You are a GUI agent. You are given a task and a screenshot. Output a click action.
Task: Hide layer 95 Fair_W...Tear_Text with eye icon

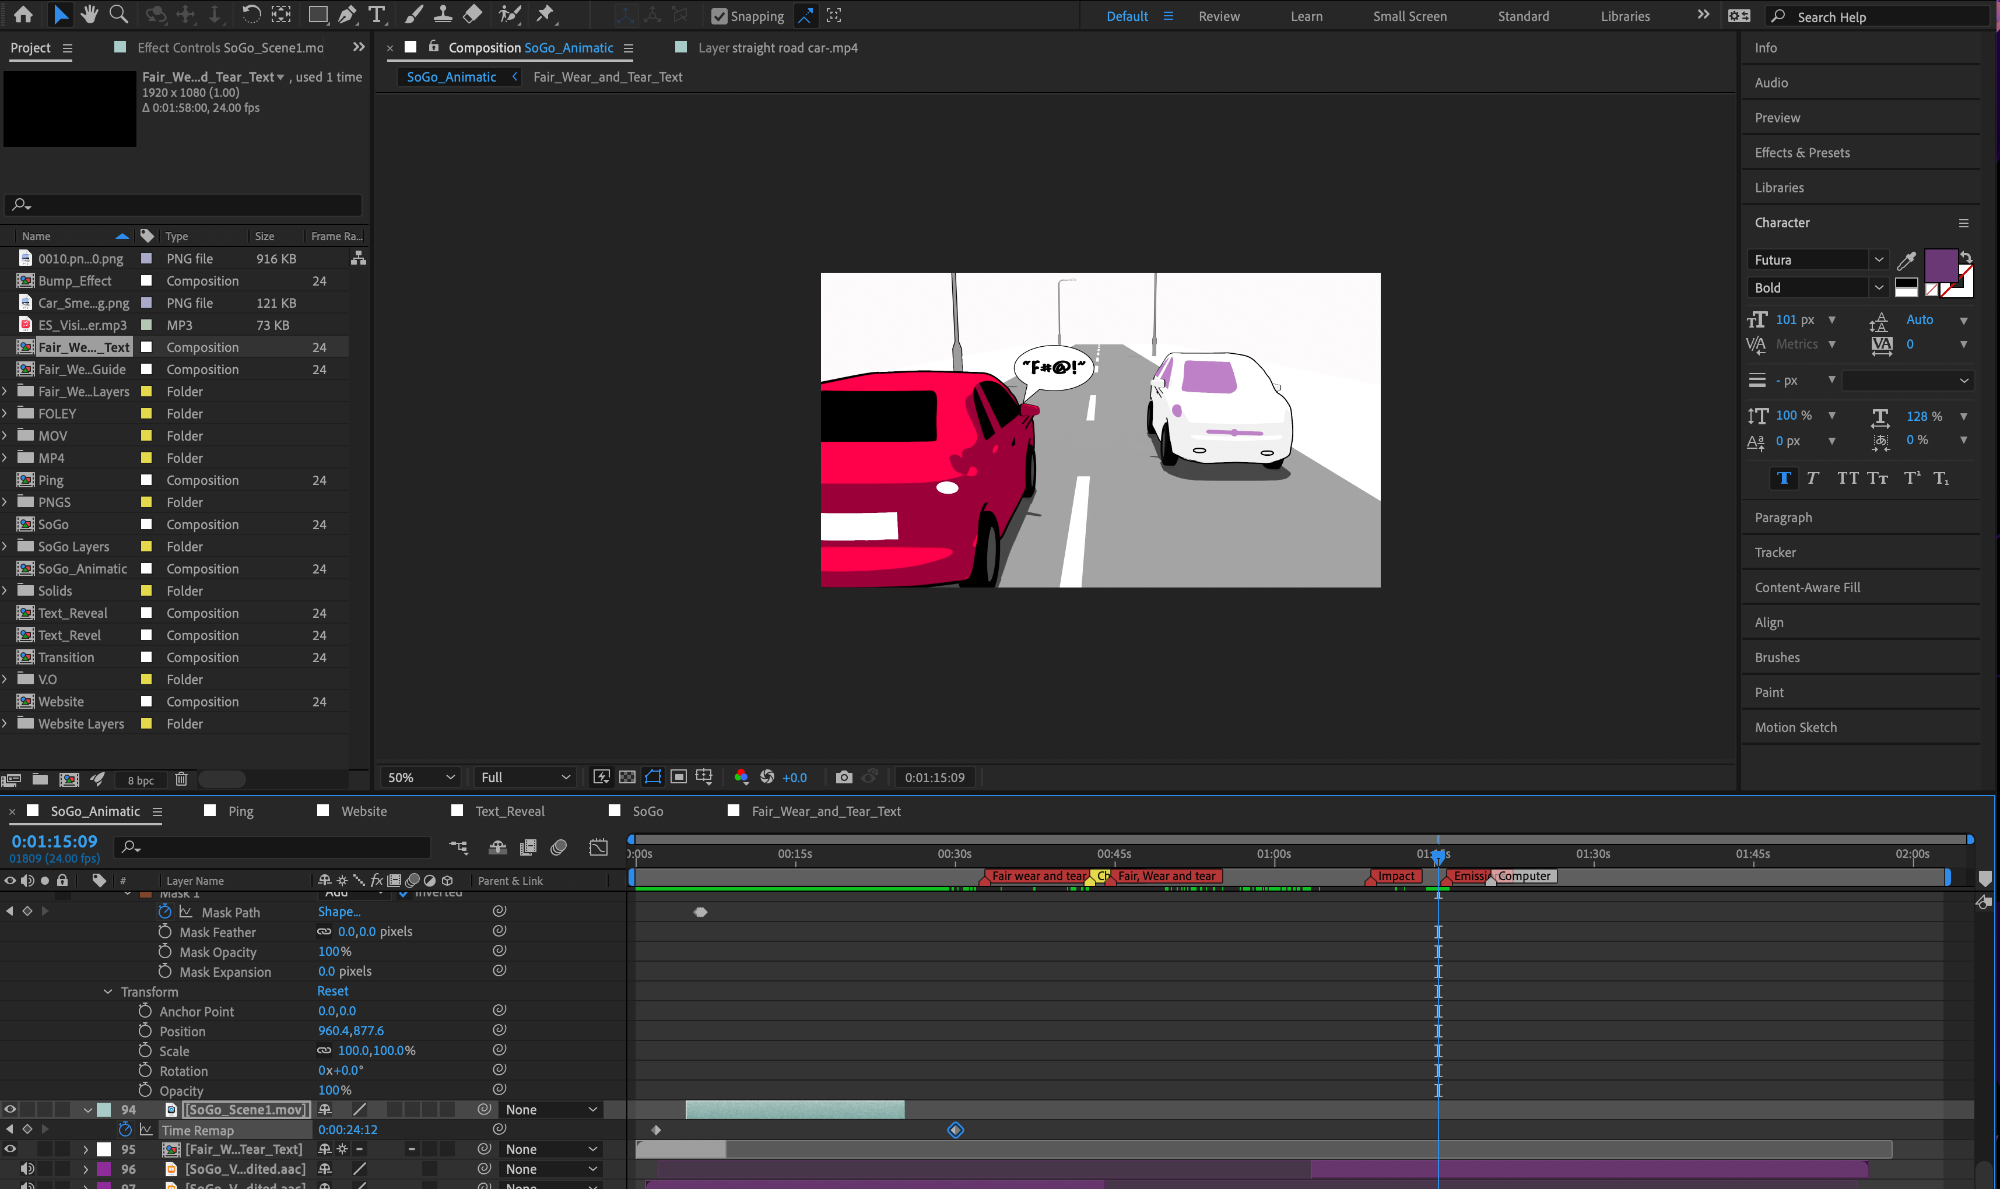[x=10, y=1149]
